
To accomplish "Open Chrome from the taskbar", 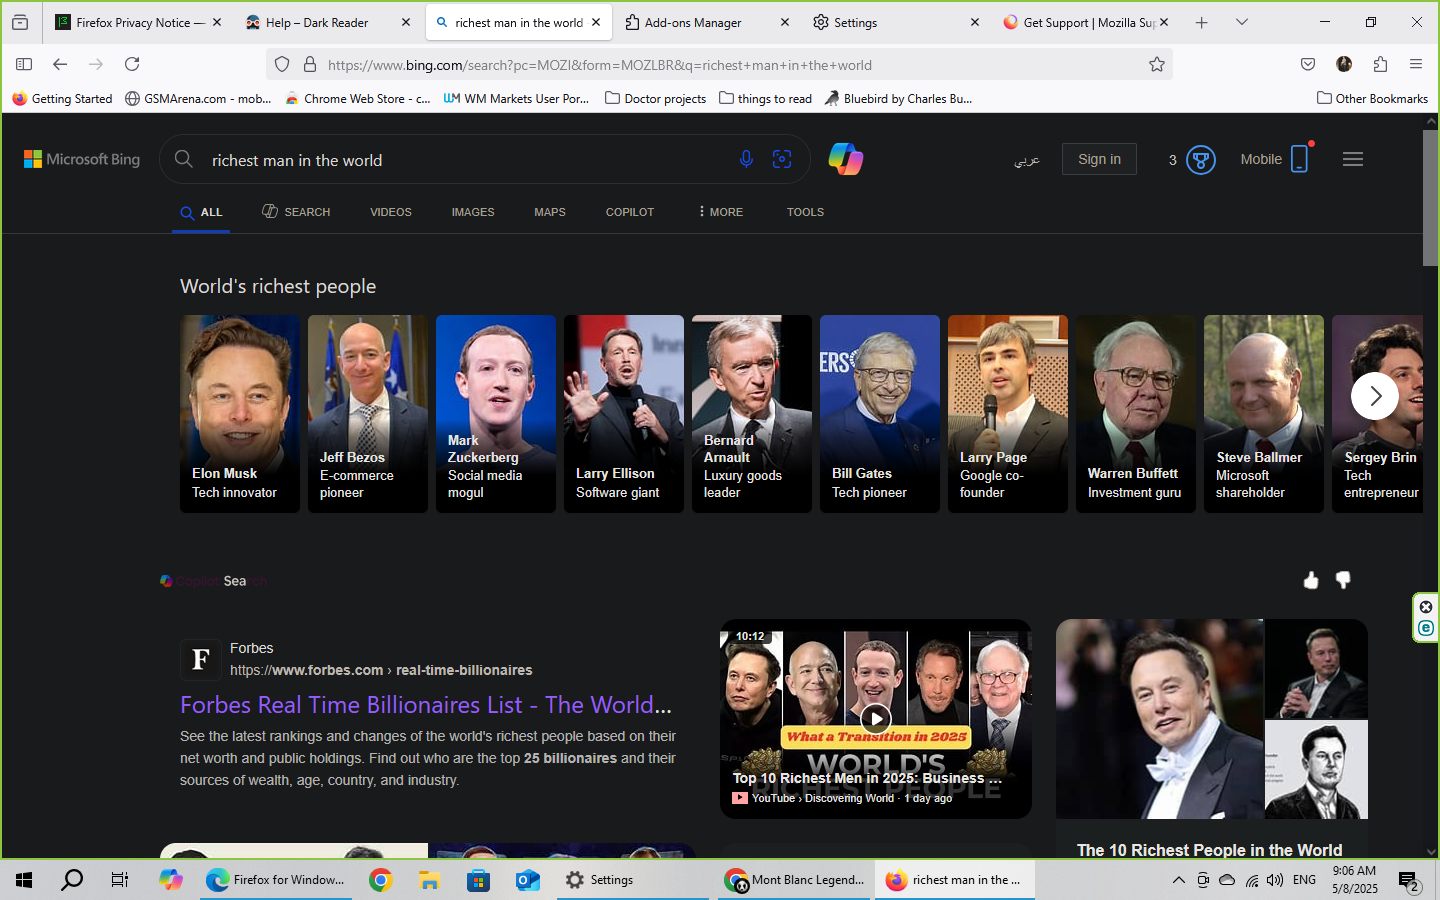I will (x=380, y=880).
